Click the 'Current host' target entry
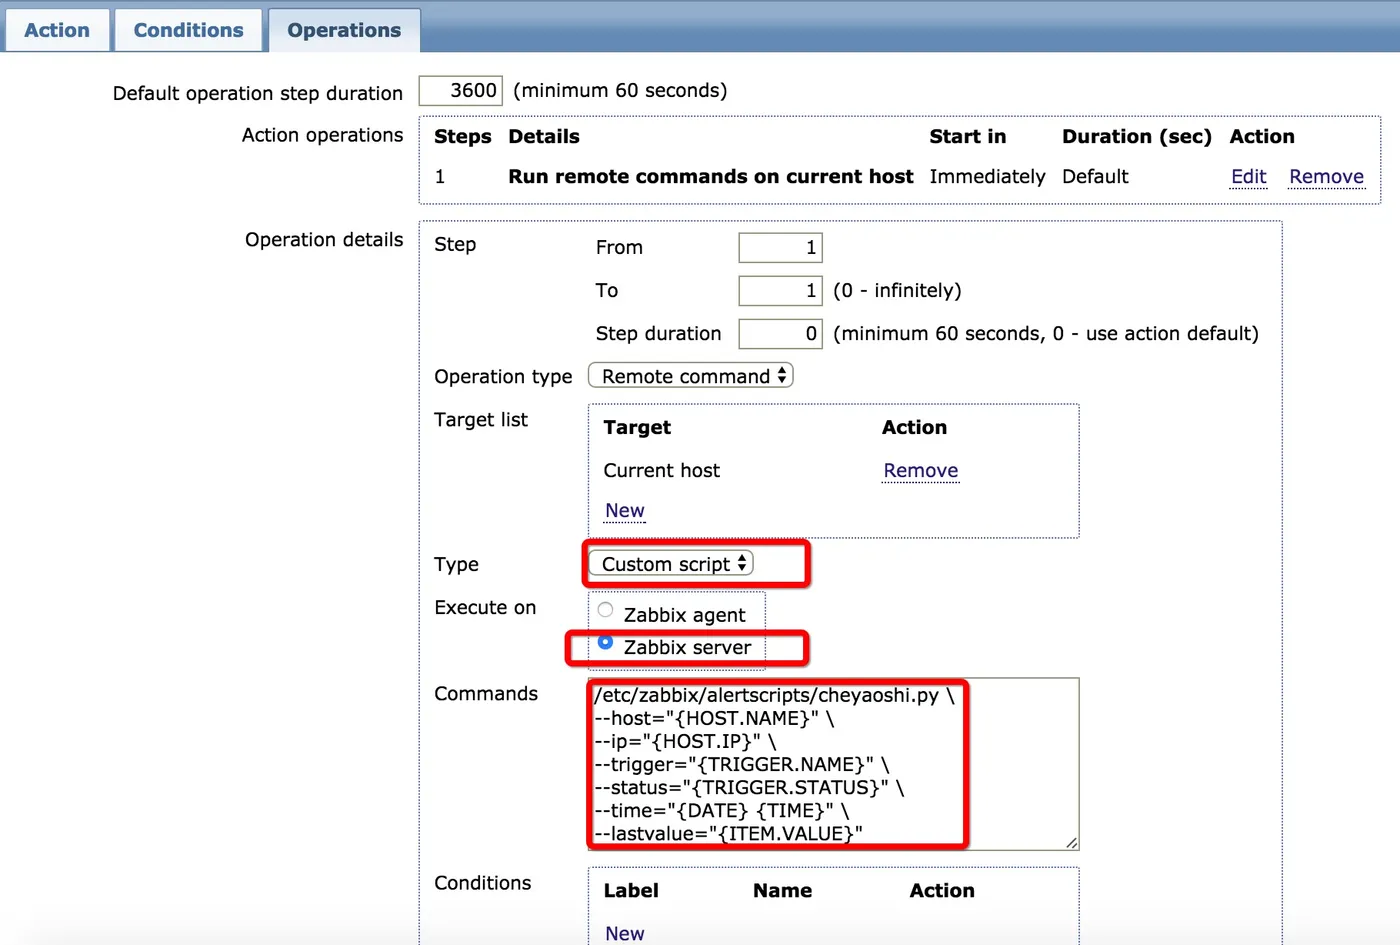 pyautogui.click(x=661, y=470)
